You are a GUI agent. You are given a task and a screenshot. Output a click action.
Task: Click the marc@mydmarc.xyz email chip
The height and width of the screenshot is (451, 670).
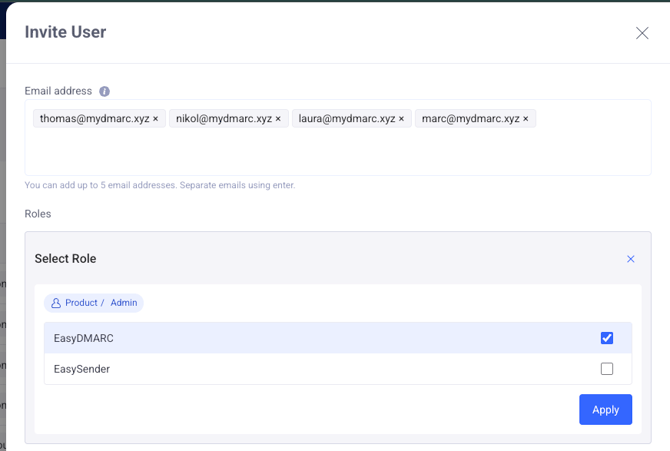[x=470, y=119]
